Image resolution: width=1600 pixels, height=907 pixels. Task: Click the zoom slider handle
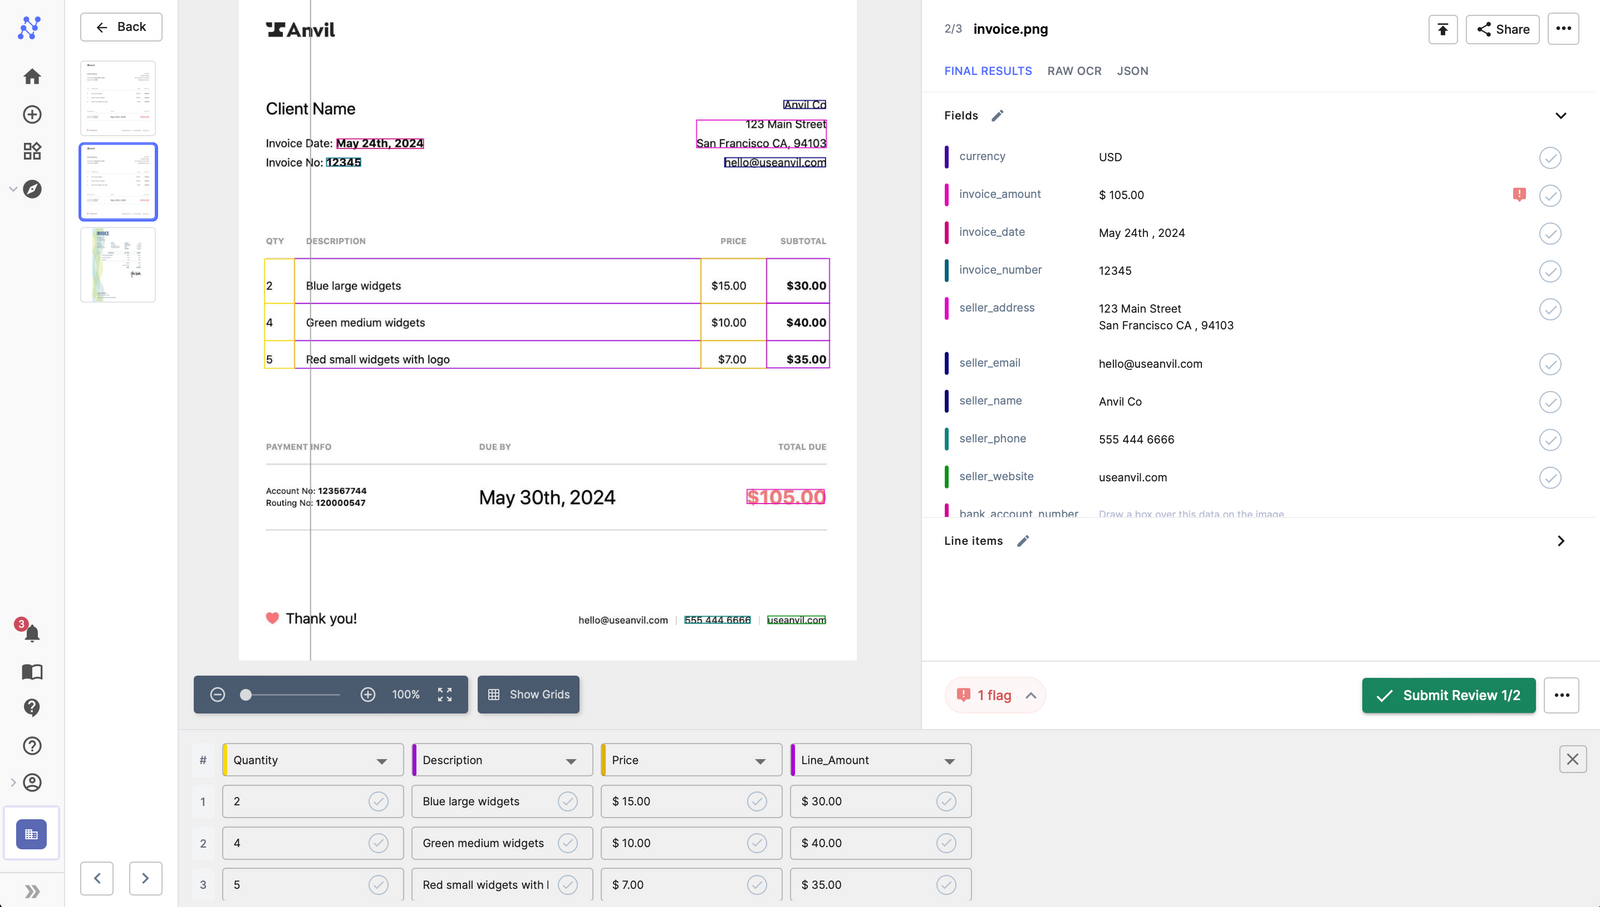tap(246, 694)
